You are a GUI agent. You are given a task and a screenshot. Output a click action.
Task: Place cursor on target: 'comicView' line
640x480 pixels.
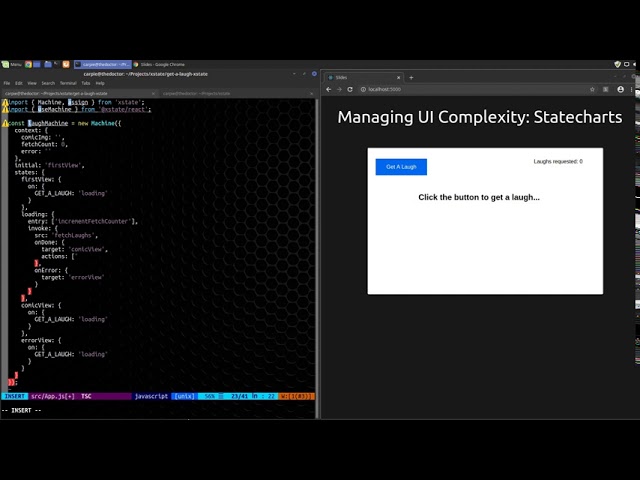click(74, 249)
